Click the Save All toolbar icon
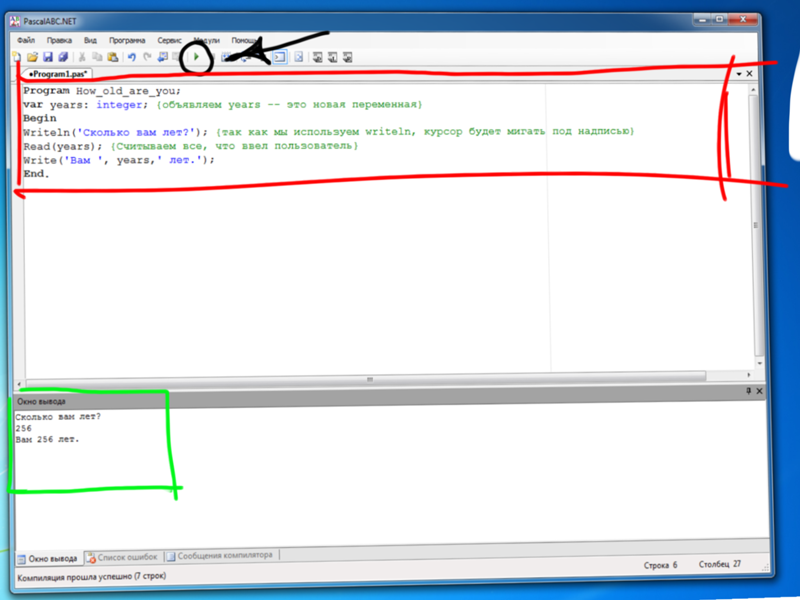This screenshot has width=800, height=600. [62, 58]
